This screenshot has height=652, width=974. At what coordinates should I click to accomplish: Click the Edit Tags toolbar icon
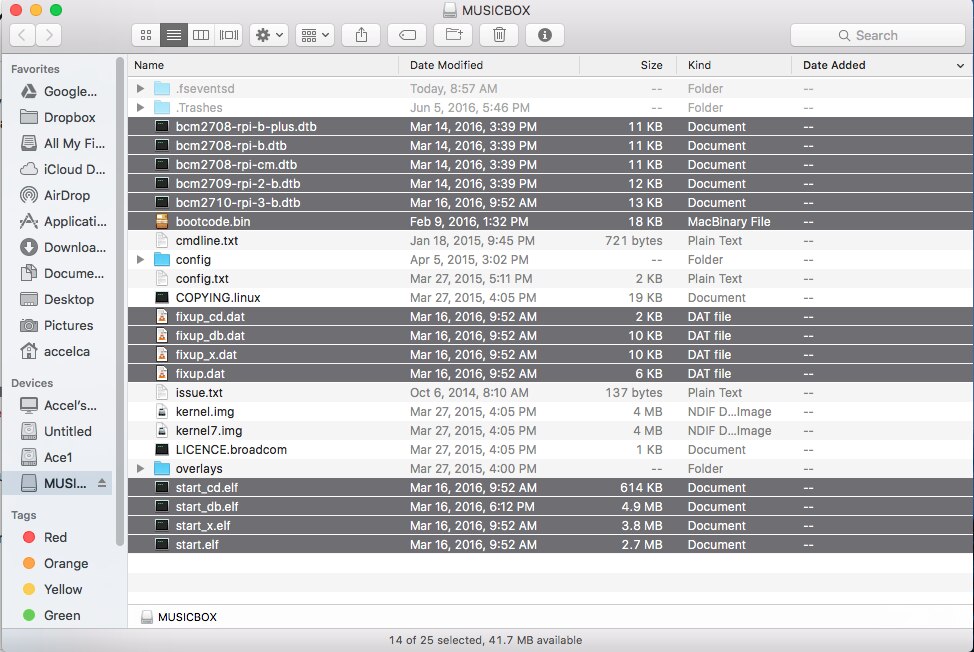click(407, 35)
